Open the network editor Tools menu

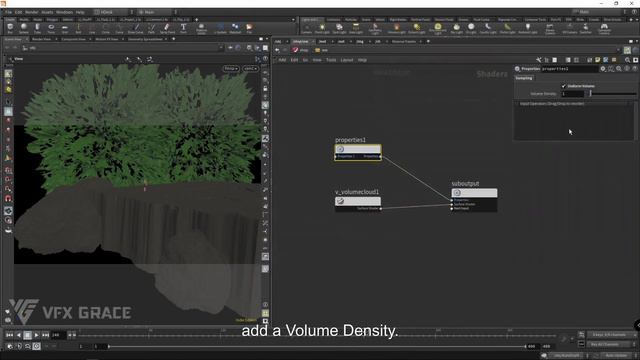pyautogui.click(x=331, y=60)
